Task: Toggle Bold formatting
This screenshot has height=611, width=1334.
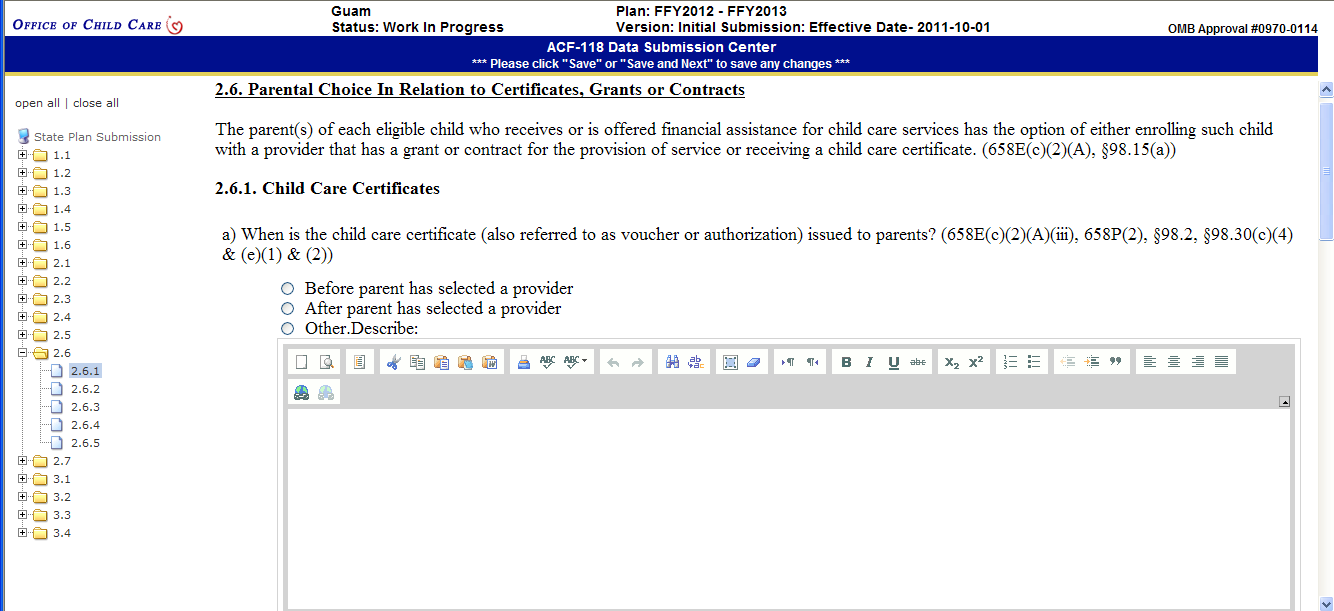Action: tap(846, 362)
